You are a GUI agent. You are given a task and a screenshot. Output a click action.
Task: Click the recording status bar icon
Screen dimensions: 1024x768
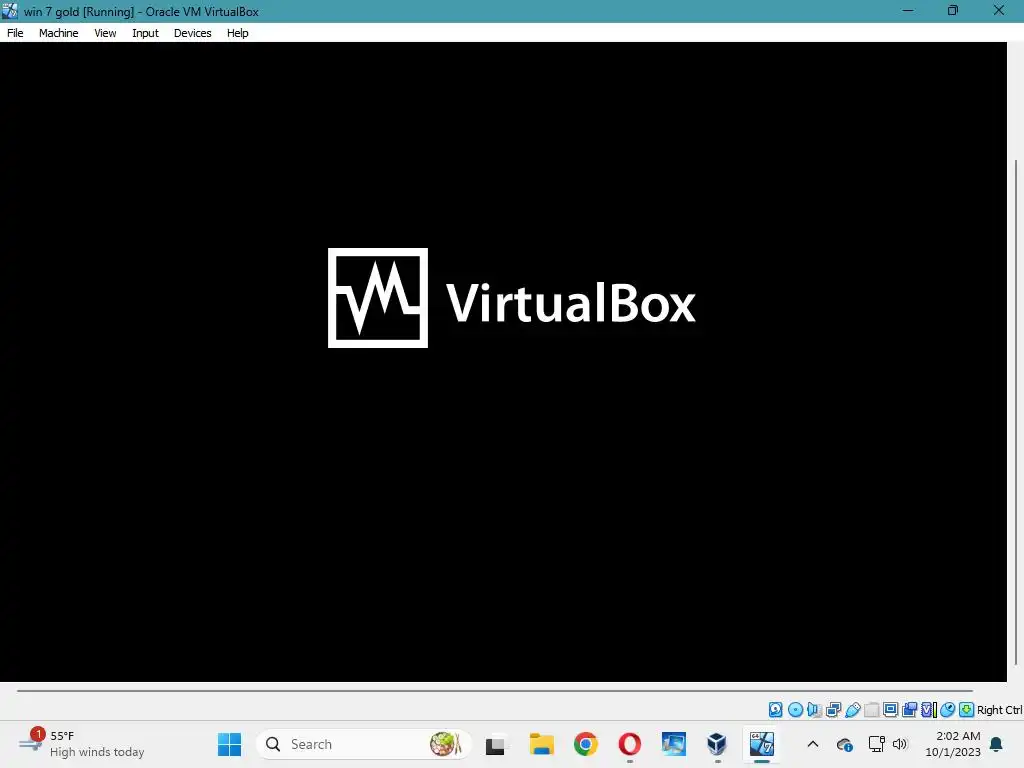point(909,709)
